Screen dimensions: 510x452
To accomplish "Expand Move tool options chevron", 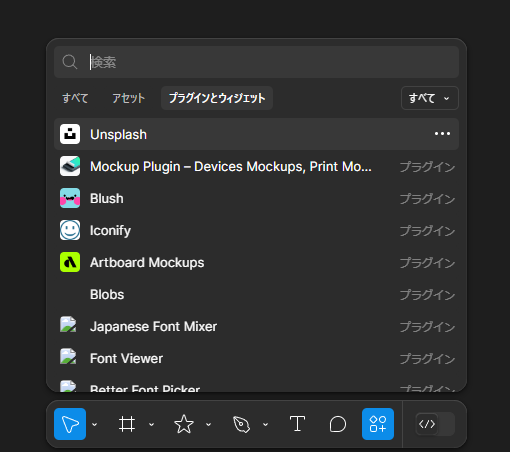I will click(95, 424).
